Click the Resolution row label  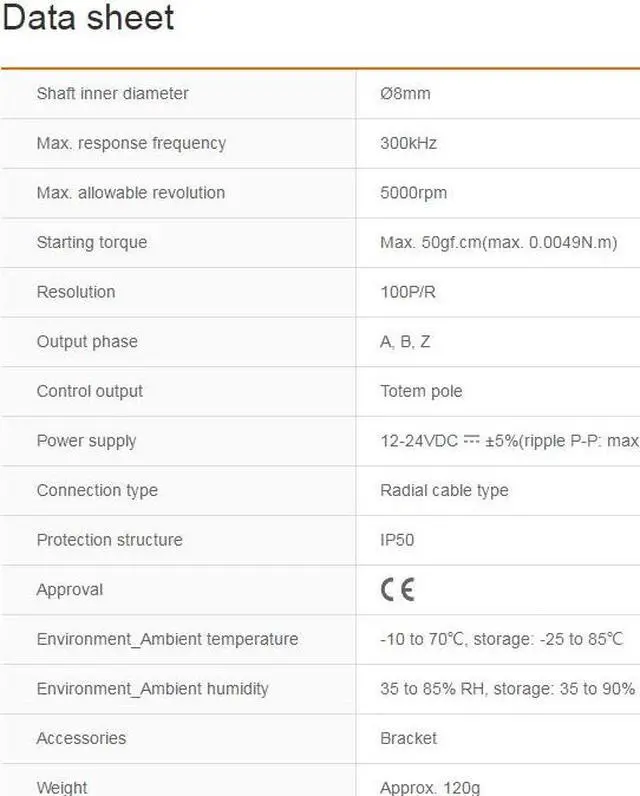pos(76,292)
